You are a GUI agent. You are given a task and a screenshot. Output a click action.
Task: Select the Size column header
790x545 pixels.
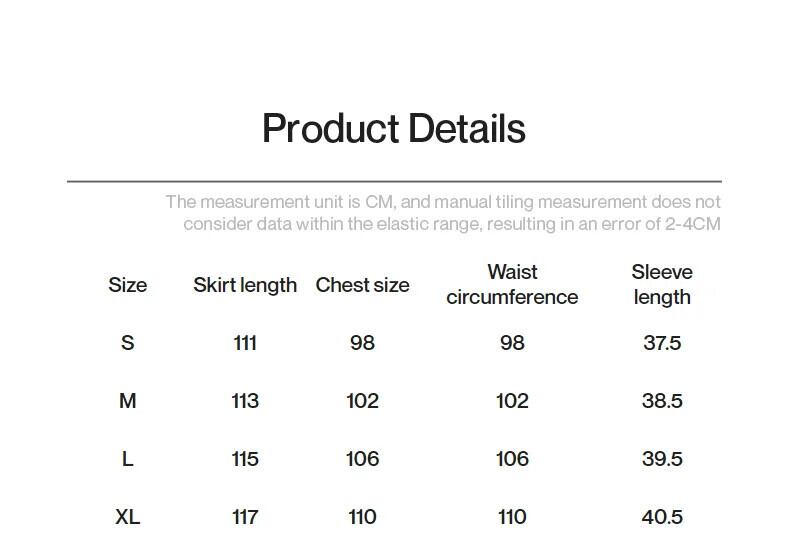[x=127, y=285]
